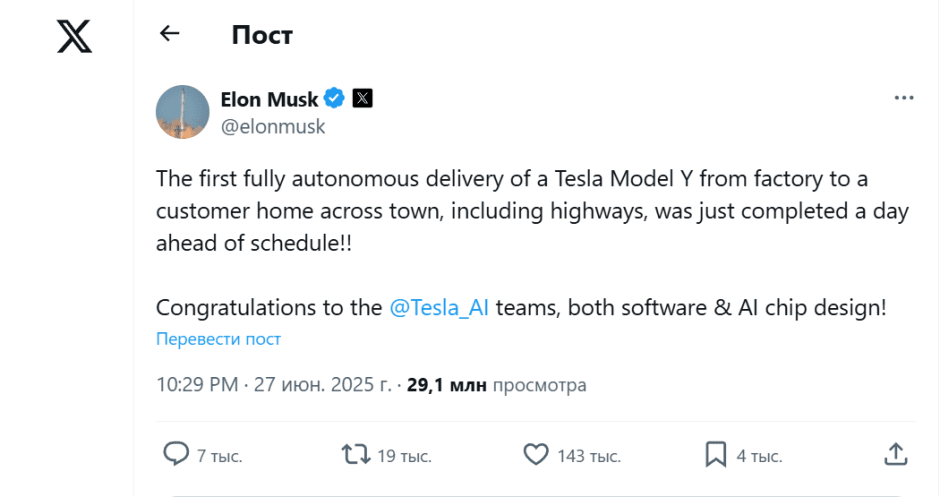Bookmark the post using the bookmark icon
The height and width of the screenshot is (497, 940).
716,455
